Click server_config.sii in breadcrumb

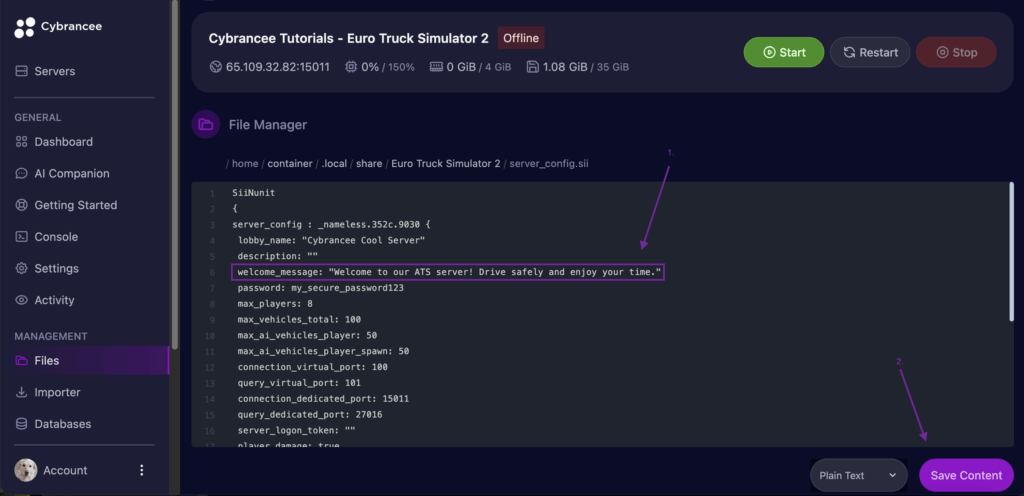[549, 164]
